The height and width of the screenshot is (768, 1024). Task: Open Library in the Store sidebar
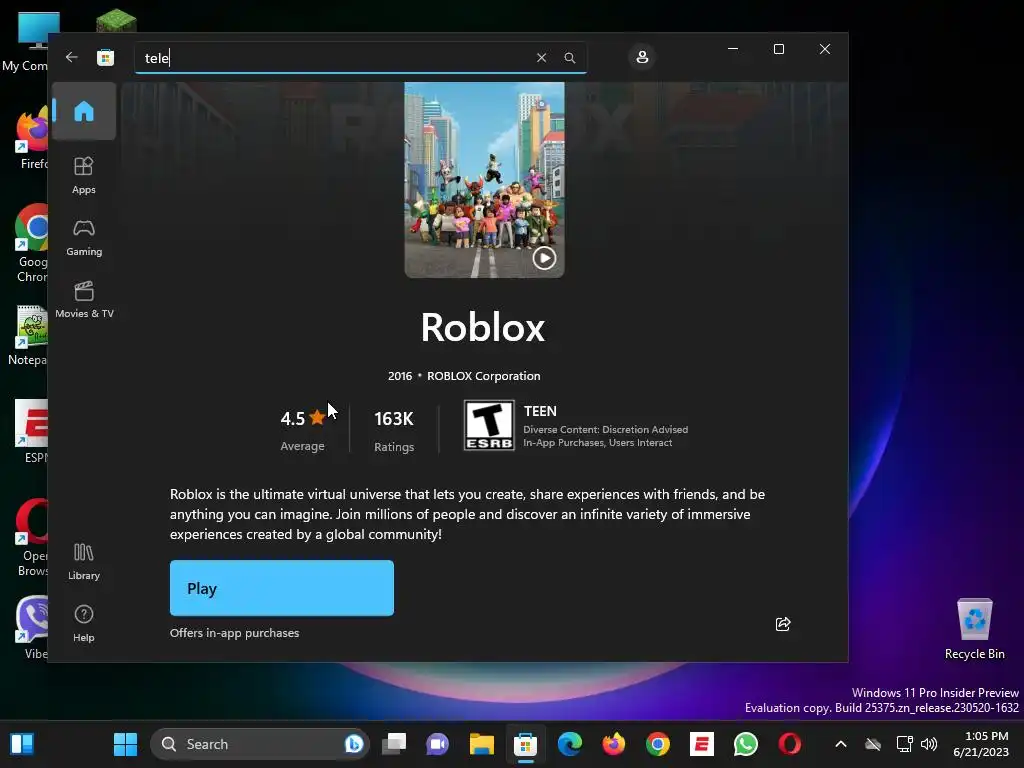coord(84,562)
